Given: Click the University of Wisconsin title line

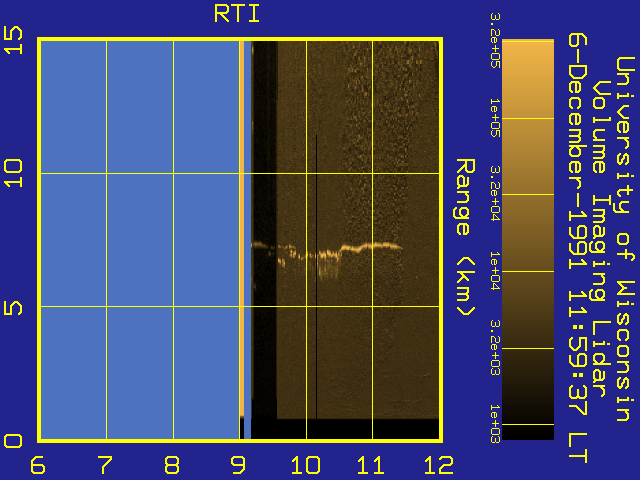Looking at the screenshot, I should [x=625, y=239].
